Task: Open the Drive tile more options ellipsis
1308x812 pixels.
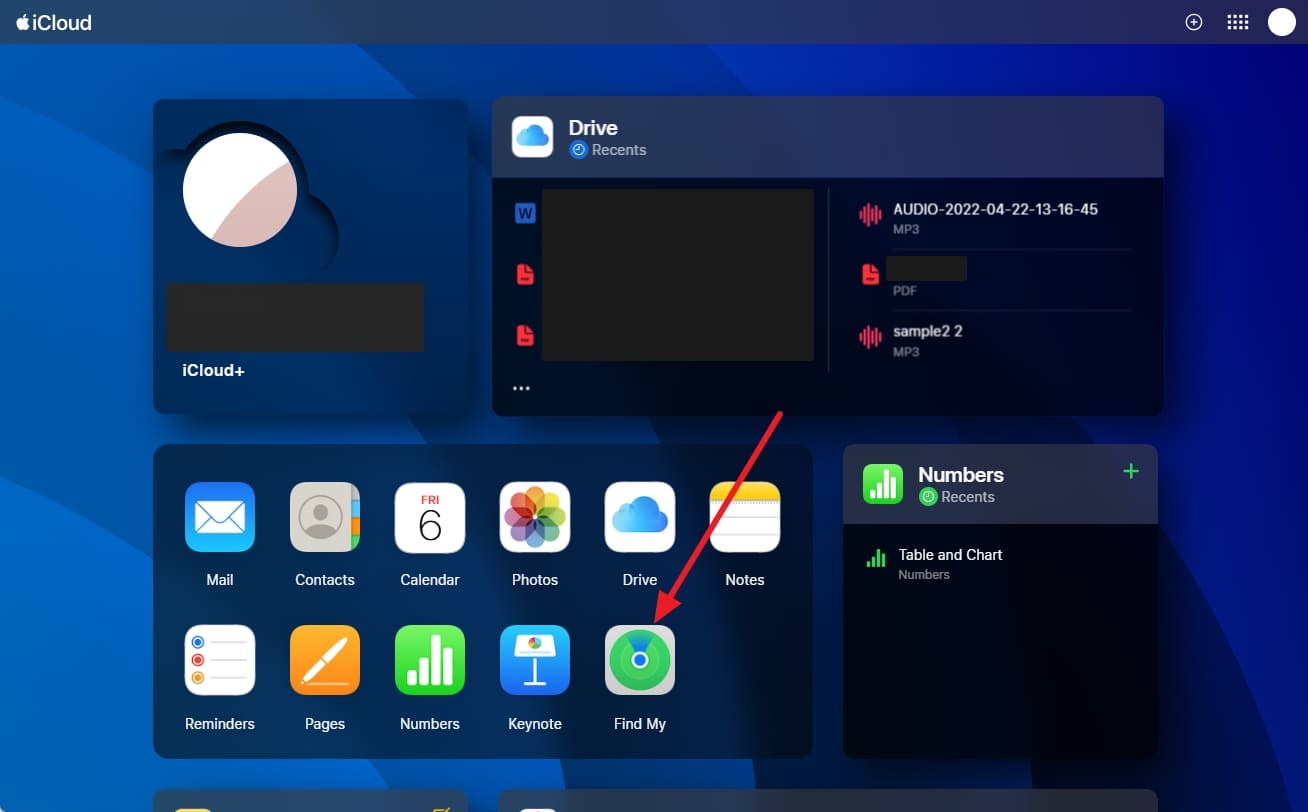Action: (x=521, y=388)
